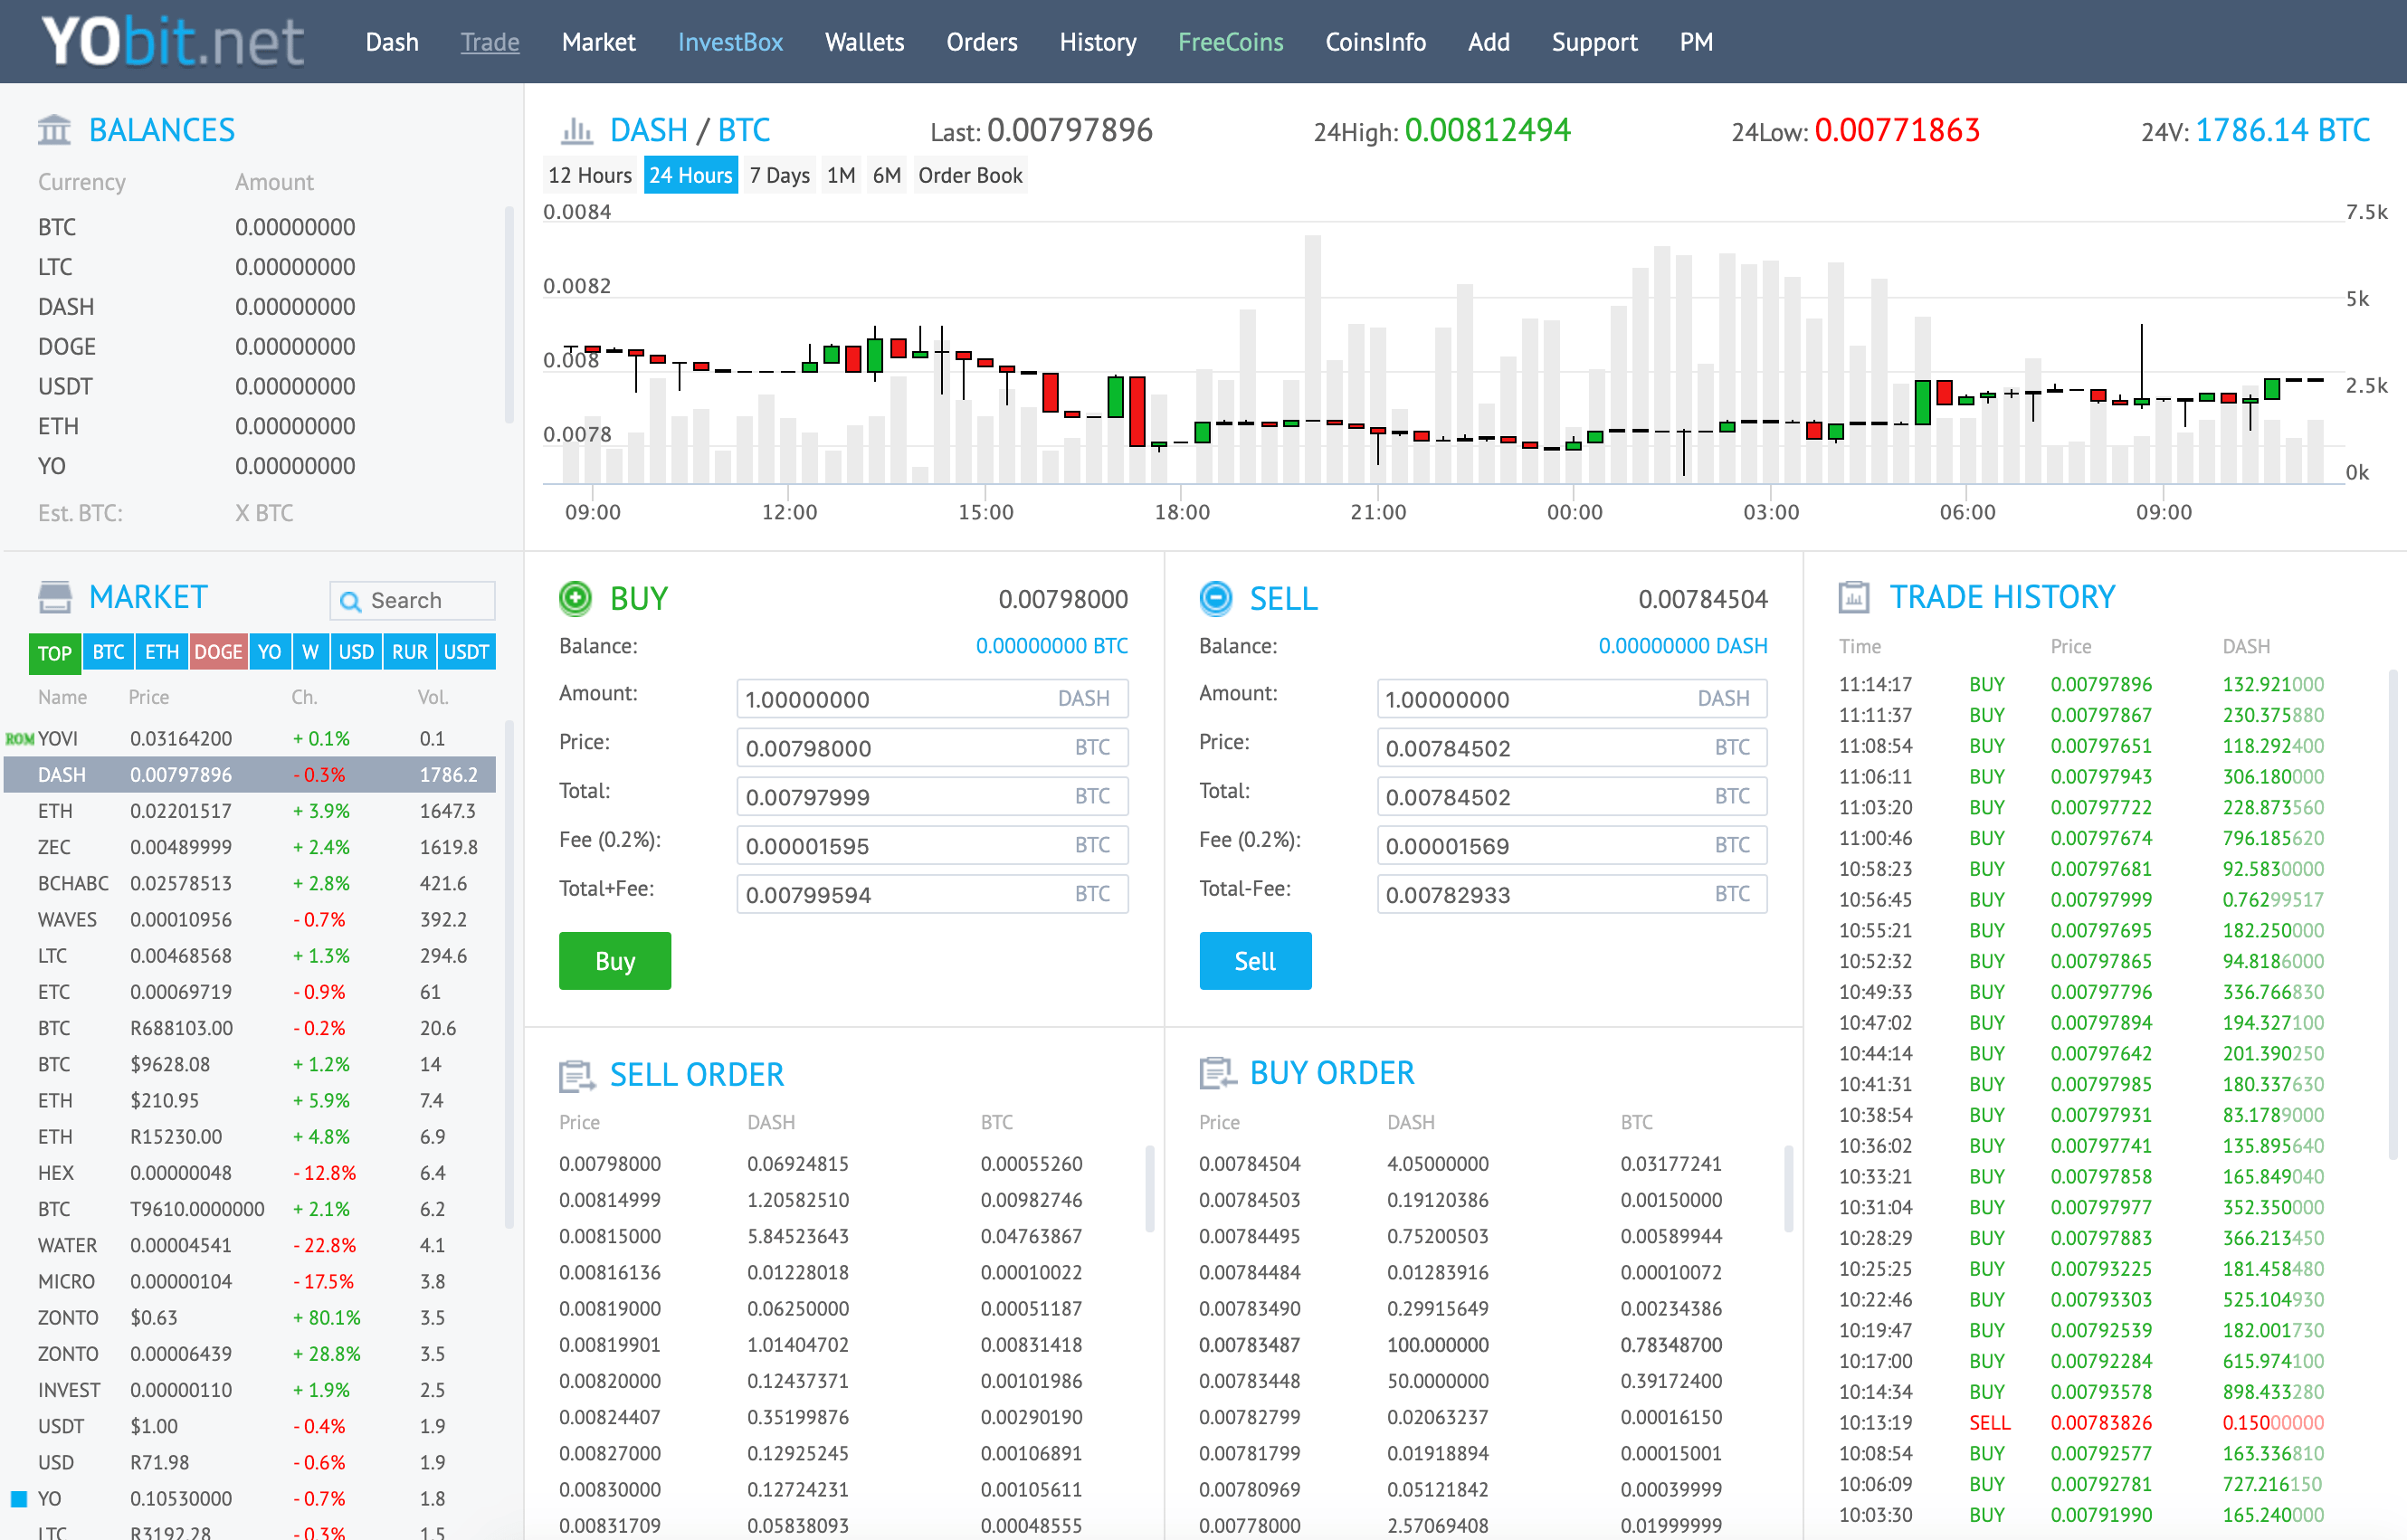Select the USDT market tab

466,652
